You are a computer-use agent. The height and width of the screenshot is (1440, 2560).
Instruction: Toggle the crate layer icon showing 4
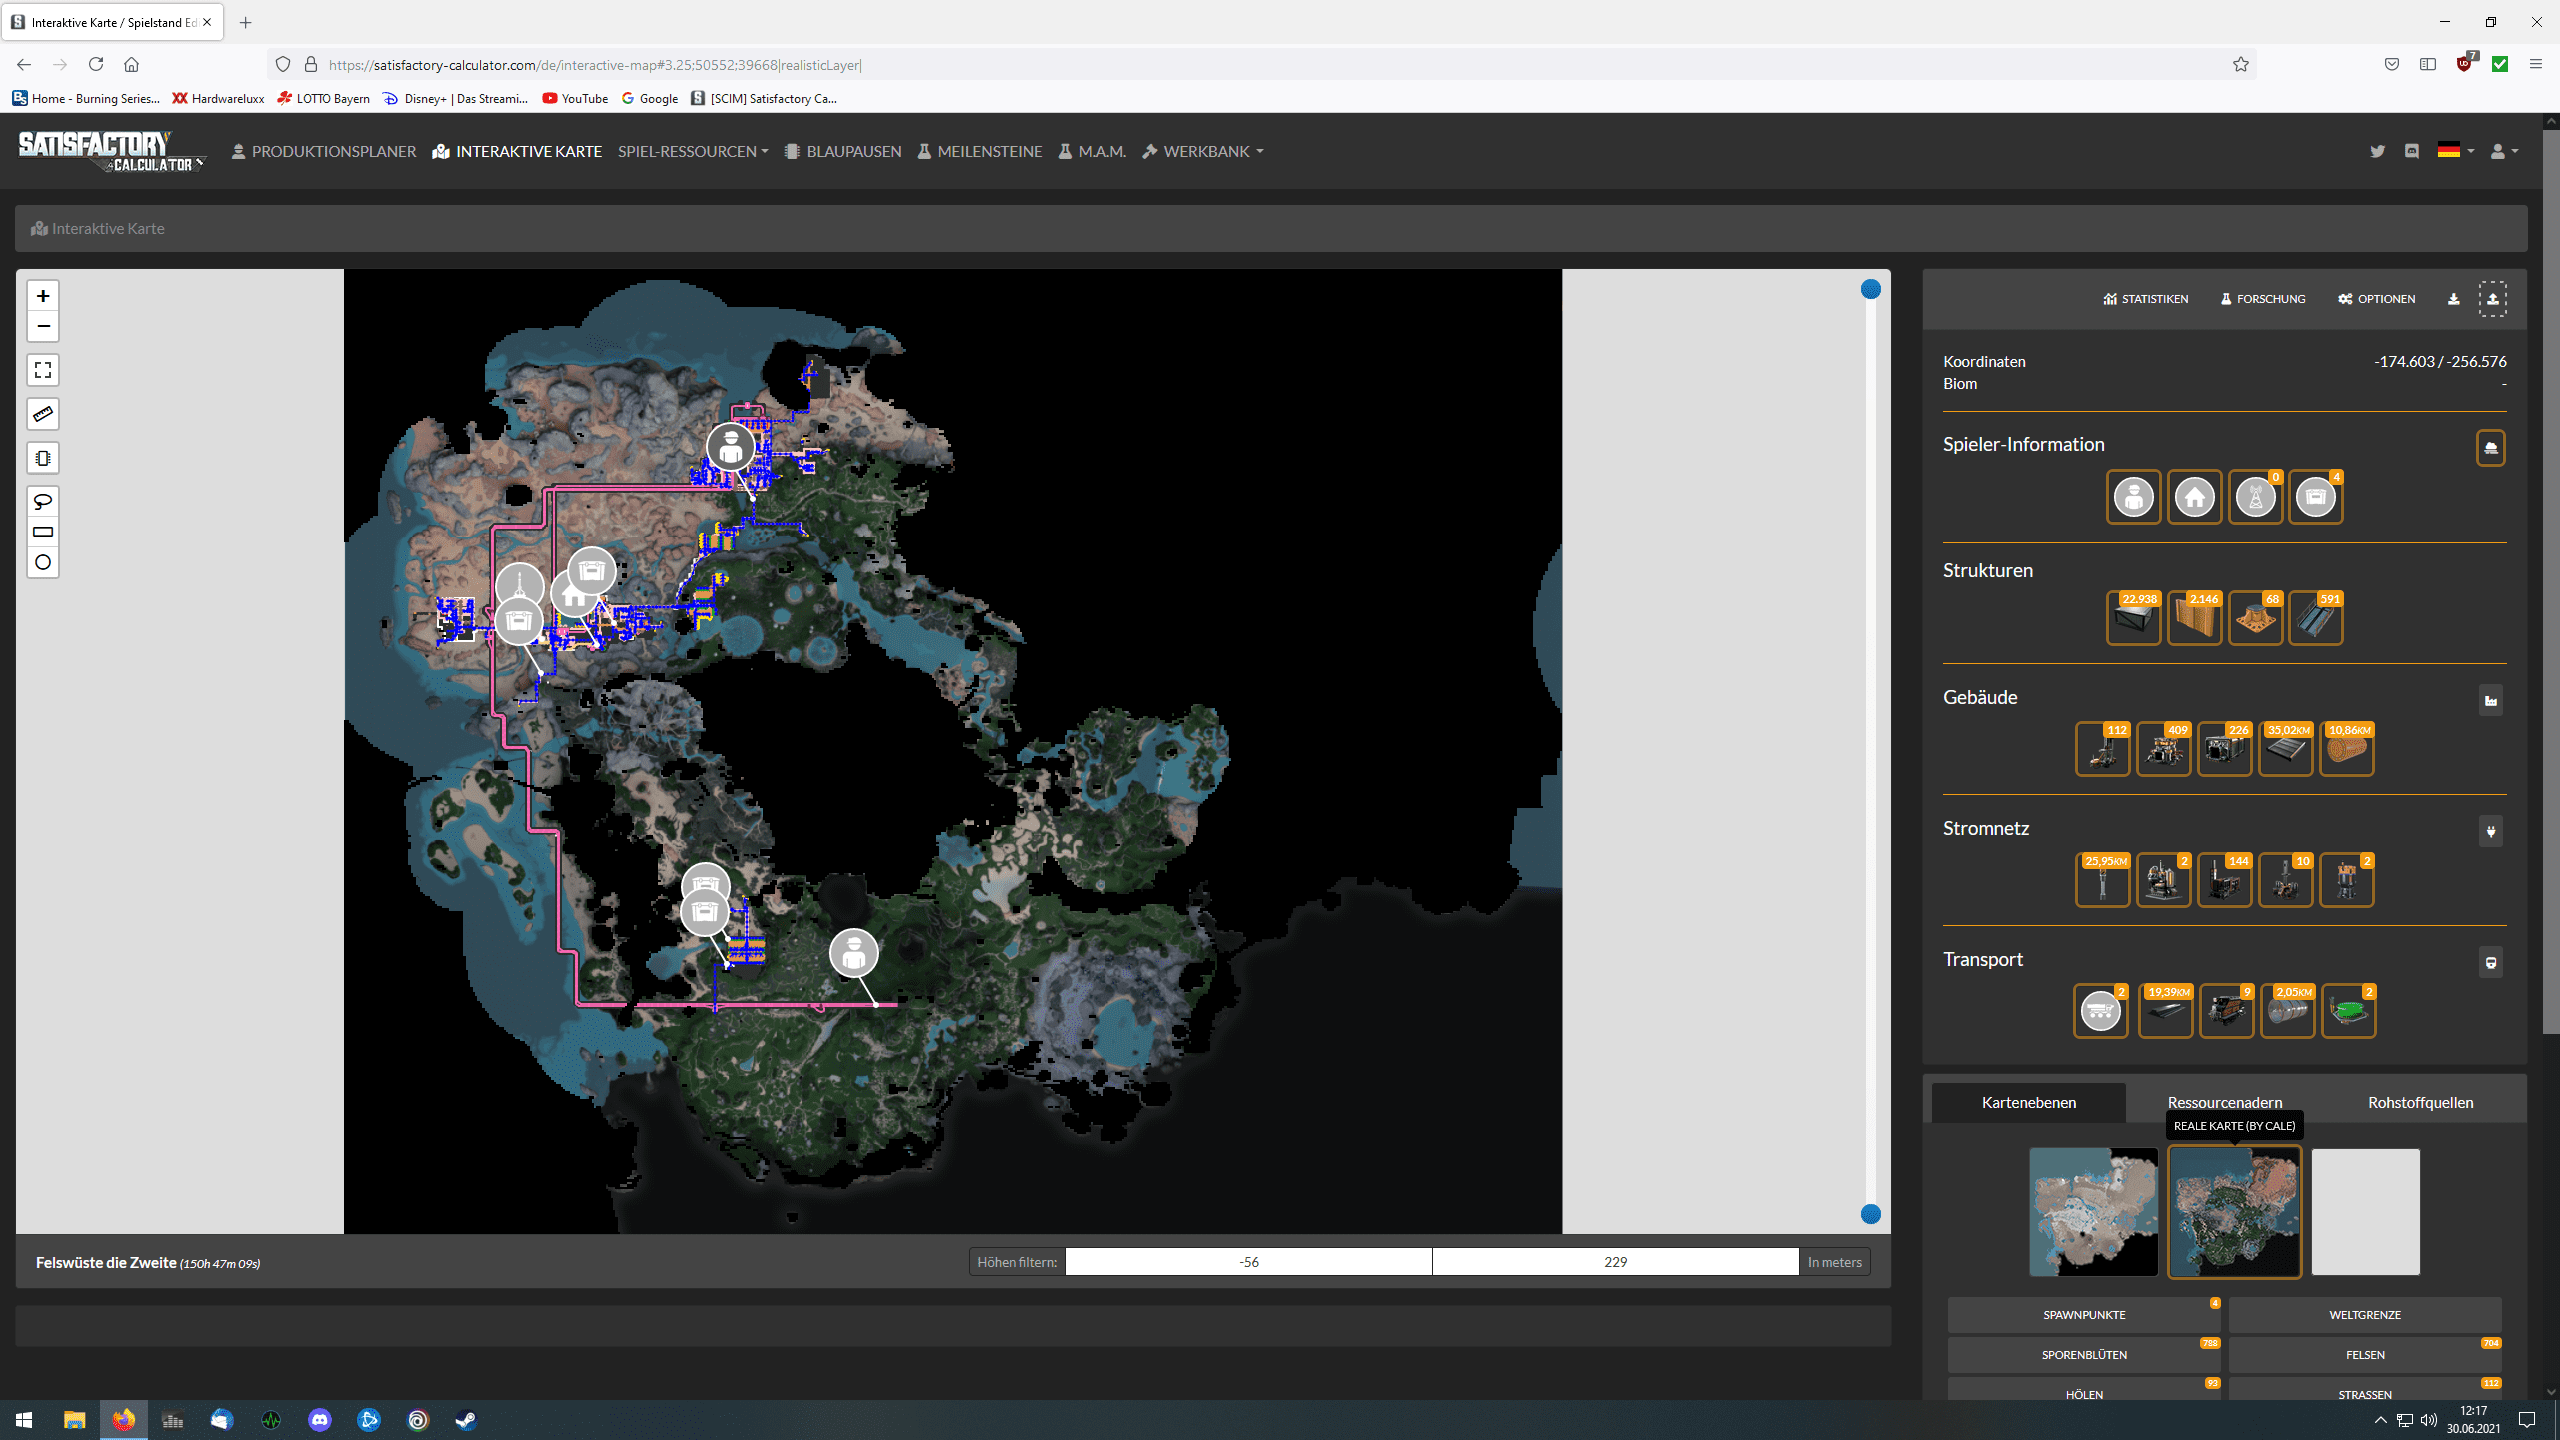2315,497
